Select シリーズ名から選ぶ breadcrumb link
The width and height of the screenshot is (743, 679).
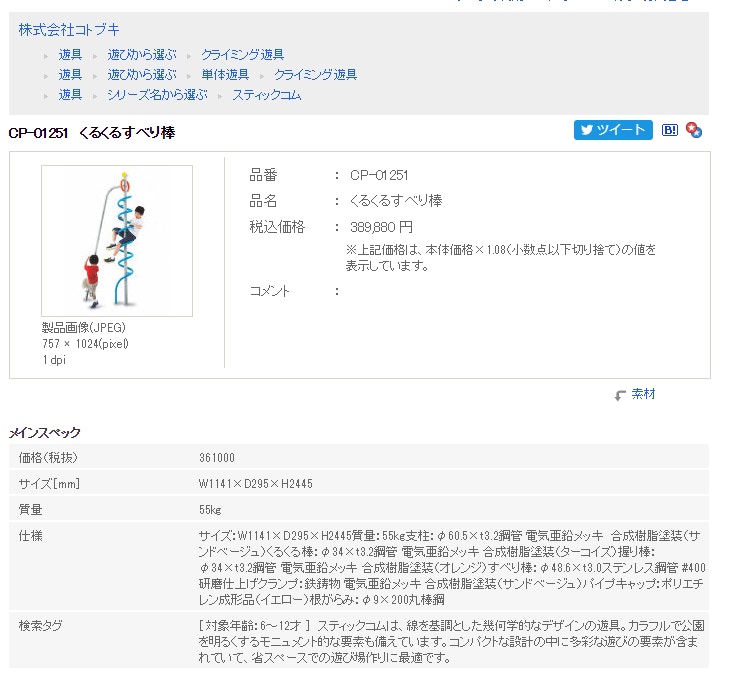[x=157, y=95]
